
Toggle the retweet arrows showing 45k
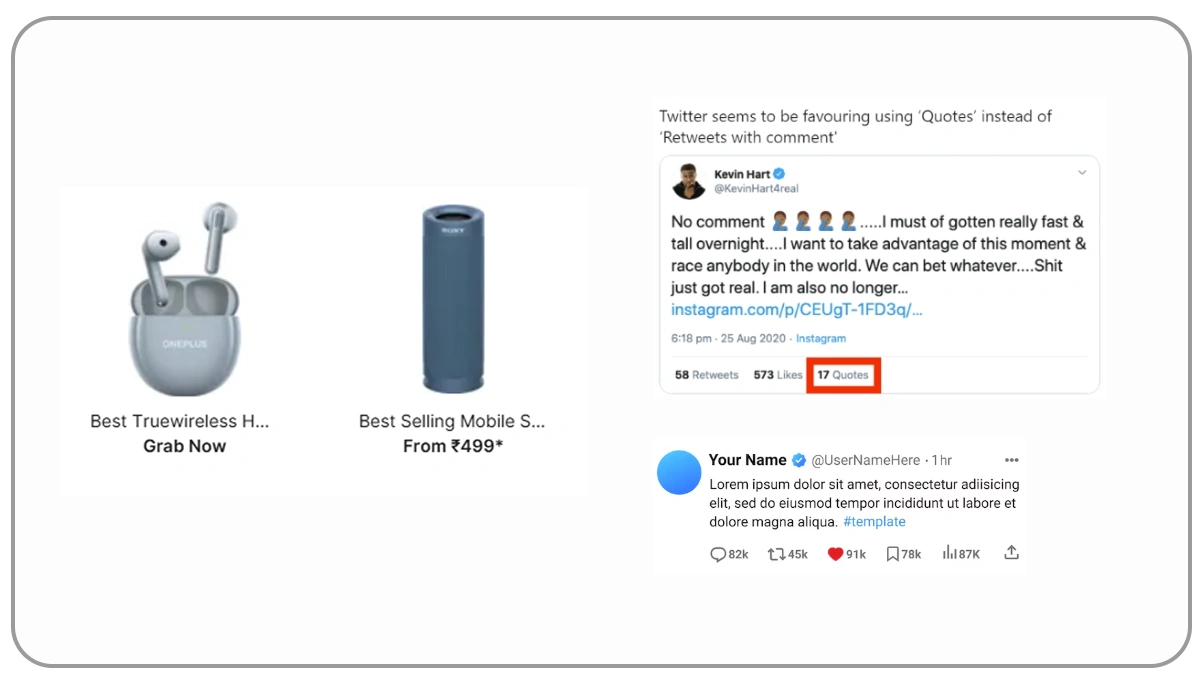pos(777,552)
